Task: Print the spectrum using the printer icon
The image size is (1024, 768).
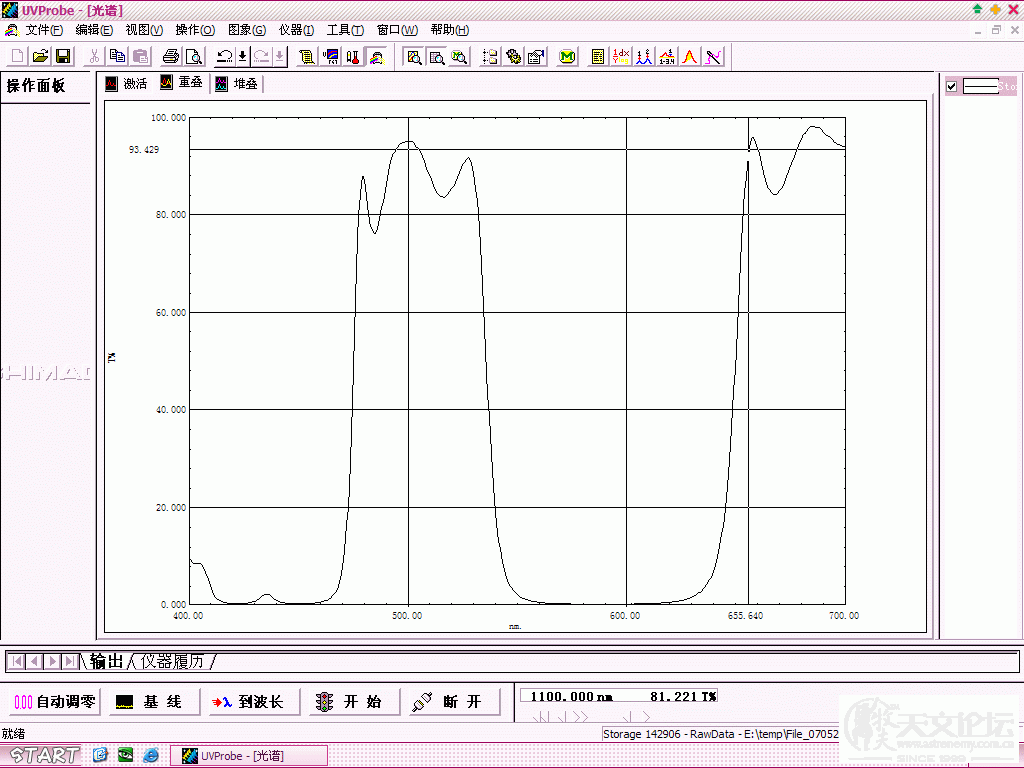Action: (171, 56)
